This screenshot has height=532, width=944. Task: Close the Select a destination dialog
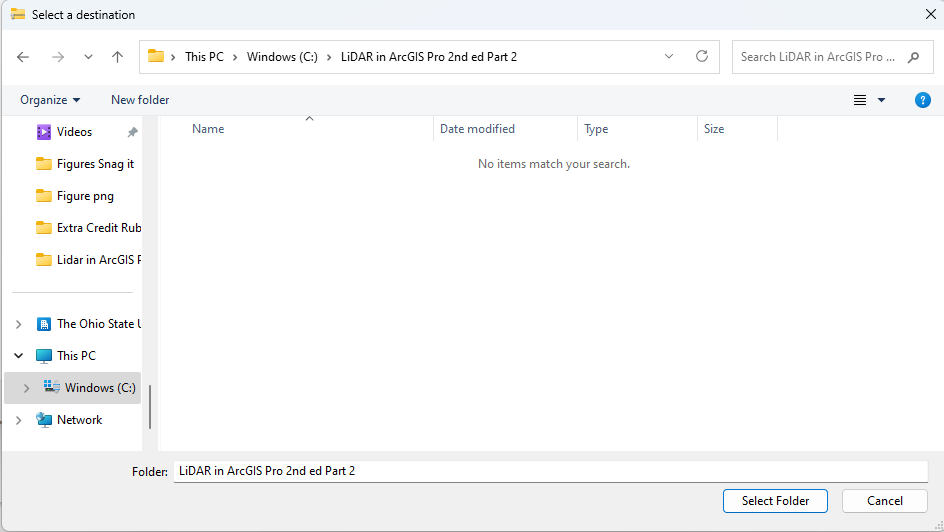930,14
